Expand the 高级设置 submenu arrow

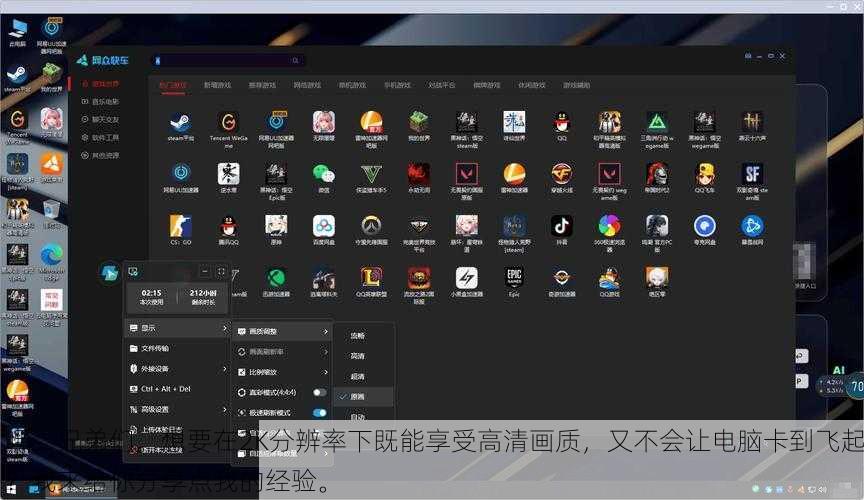click(224, 409)
